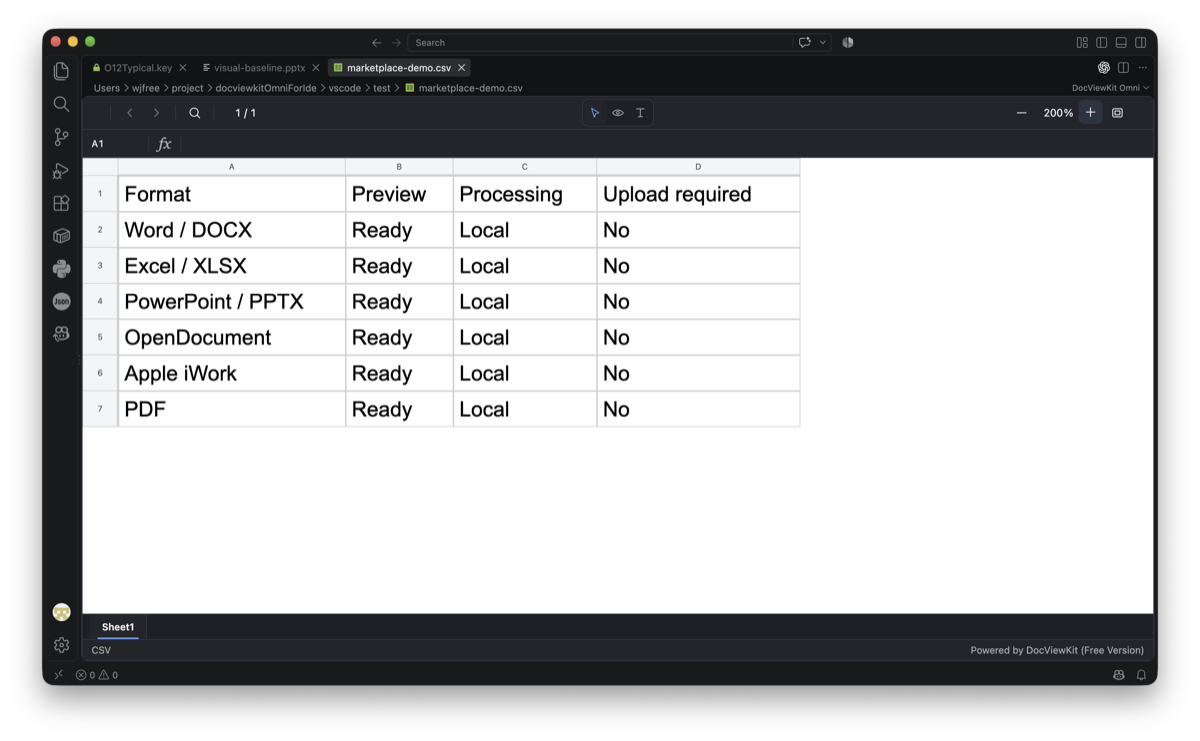Toggle the bottom panel
Viewport: 1200px width, 741px height.
pyautogui.click(x=1121, y=42)
